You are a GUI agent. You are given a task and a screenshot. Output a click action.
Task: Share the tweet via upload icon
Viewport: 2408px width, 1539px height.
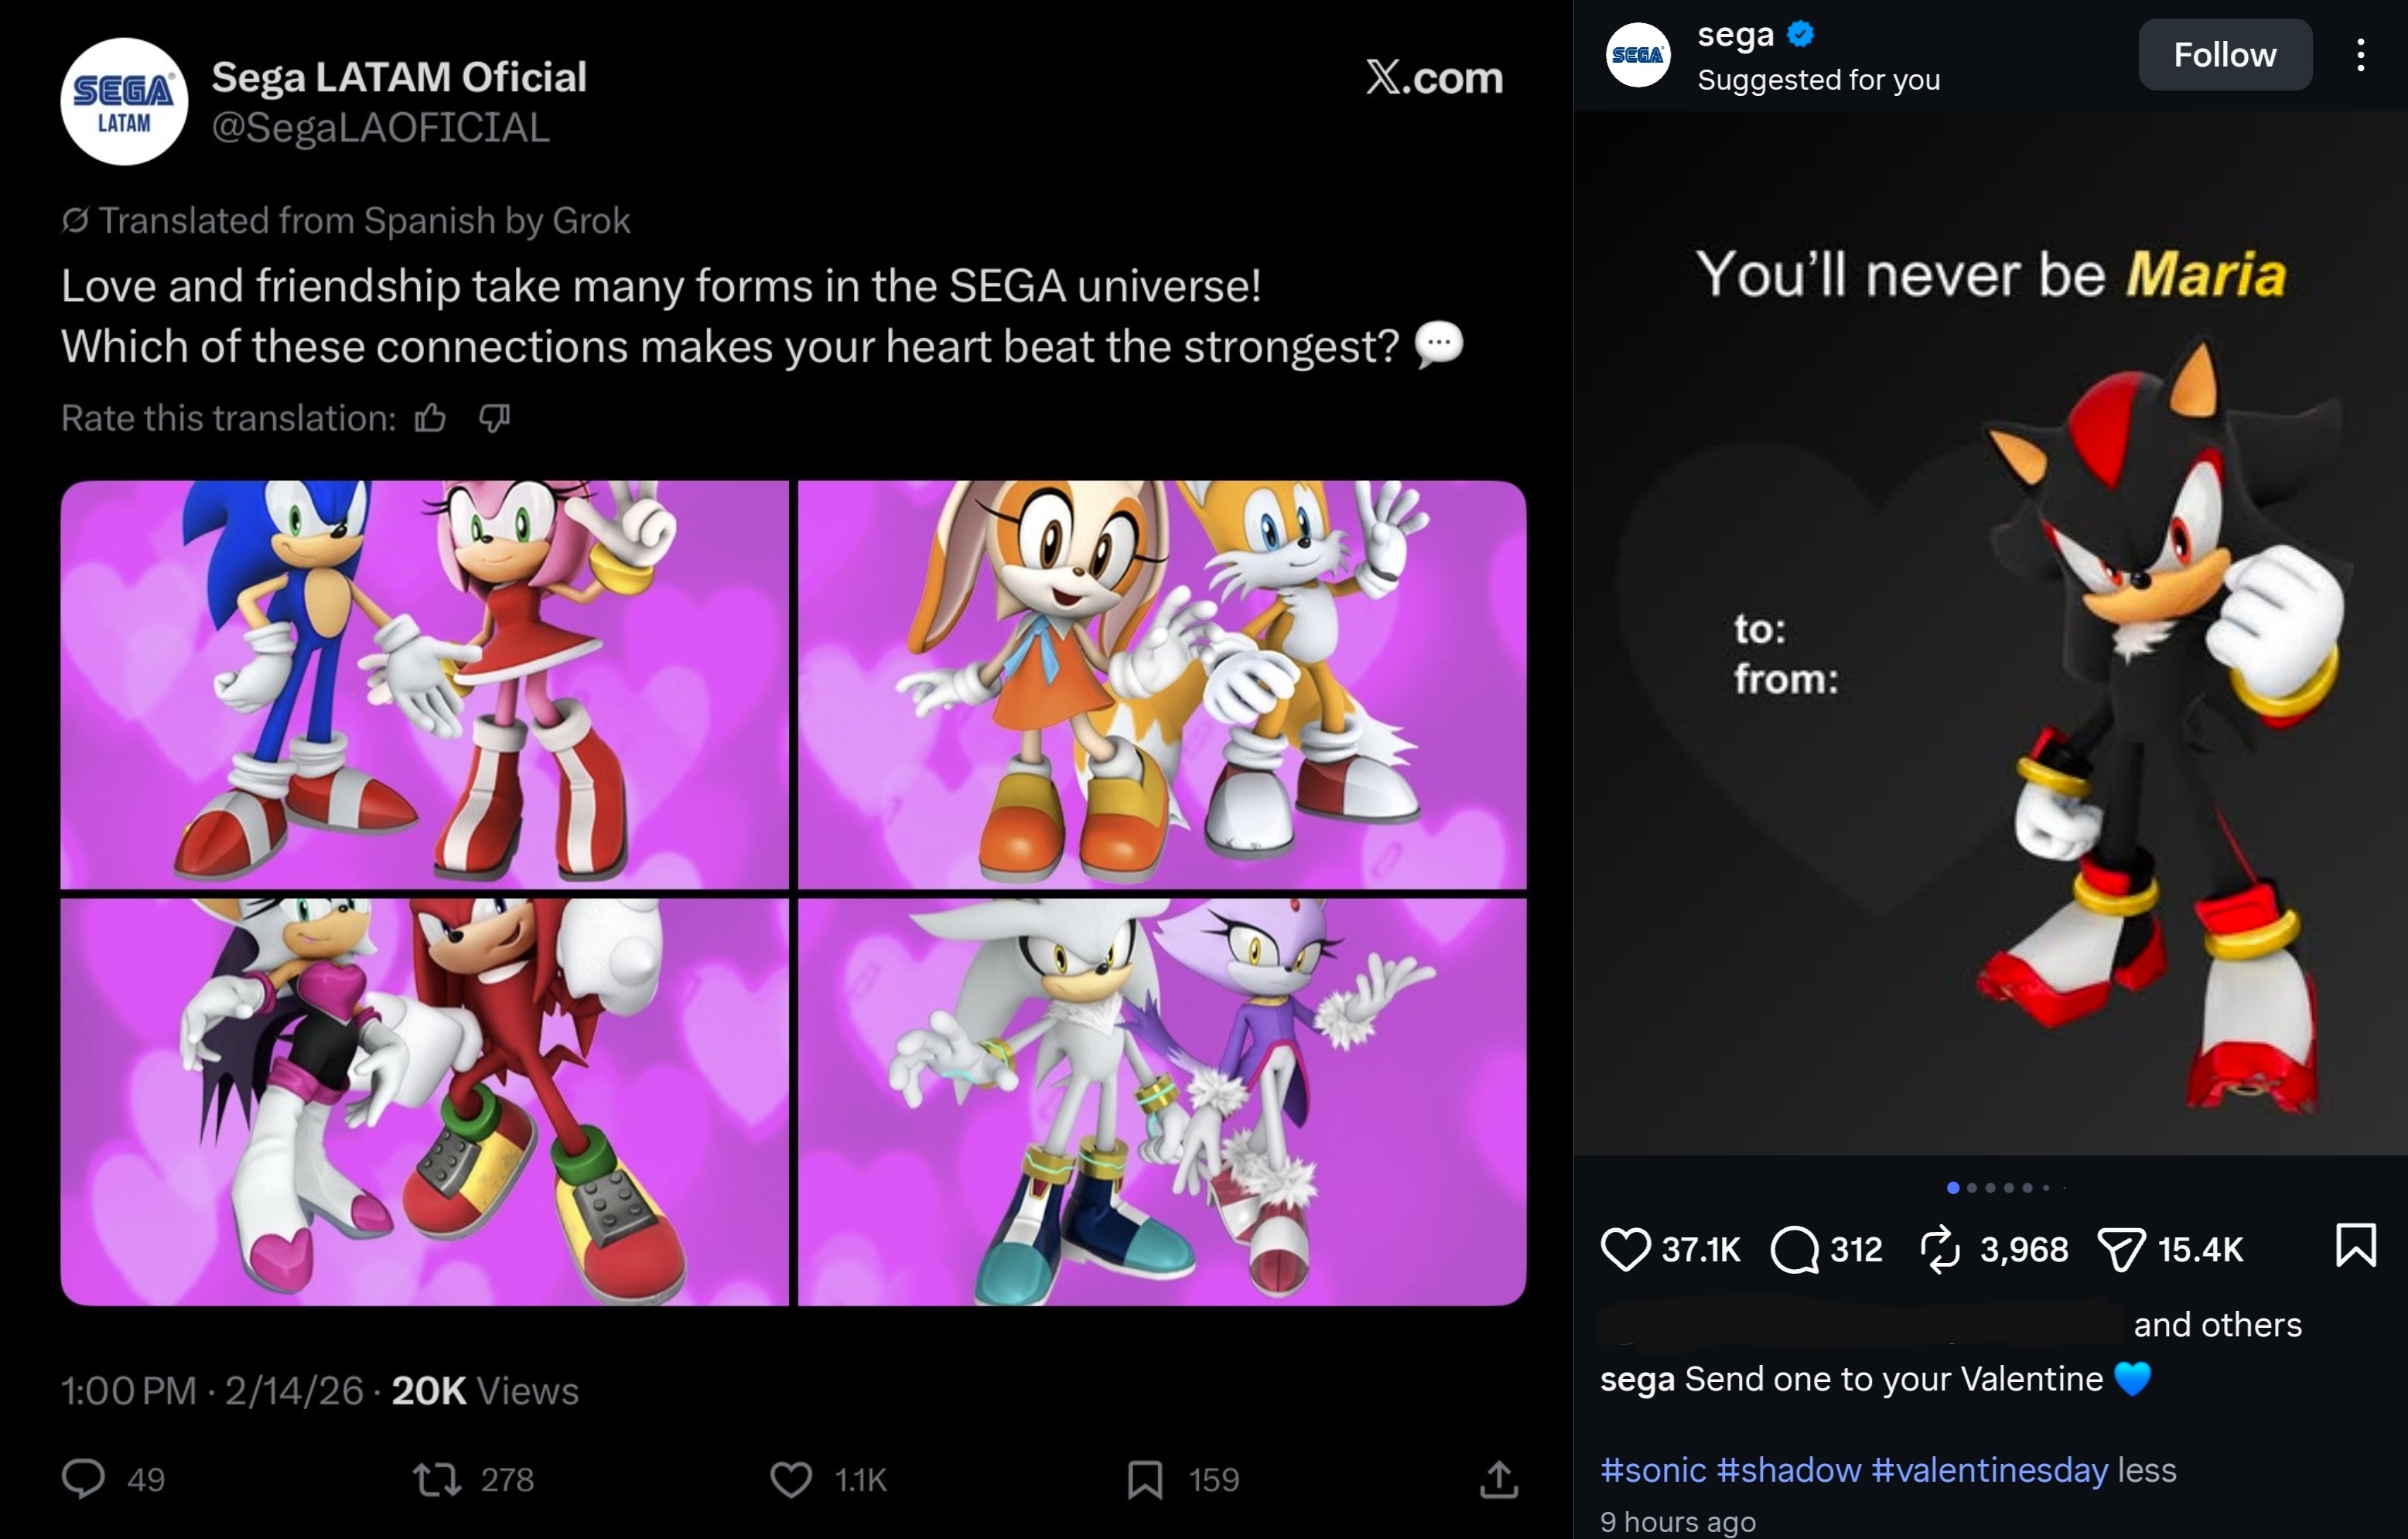point(1498,1479)
